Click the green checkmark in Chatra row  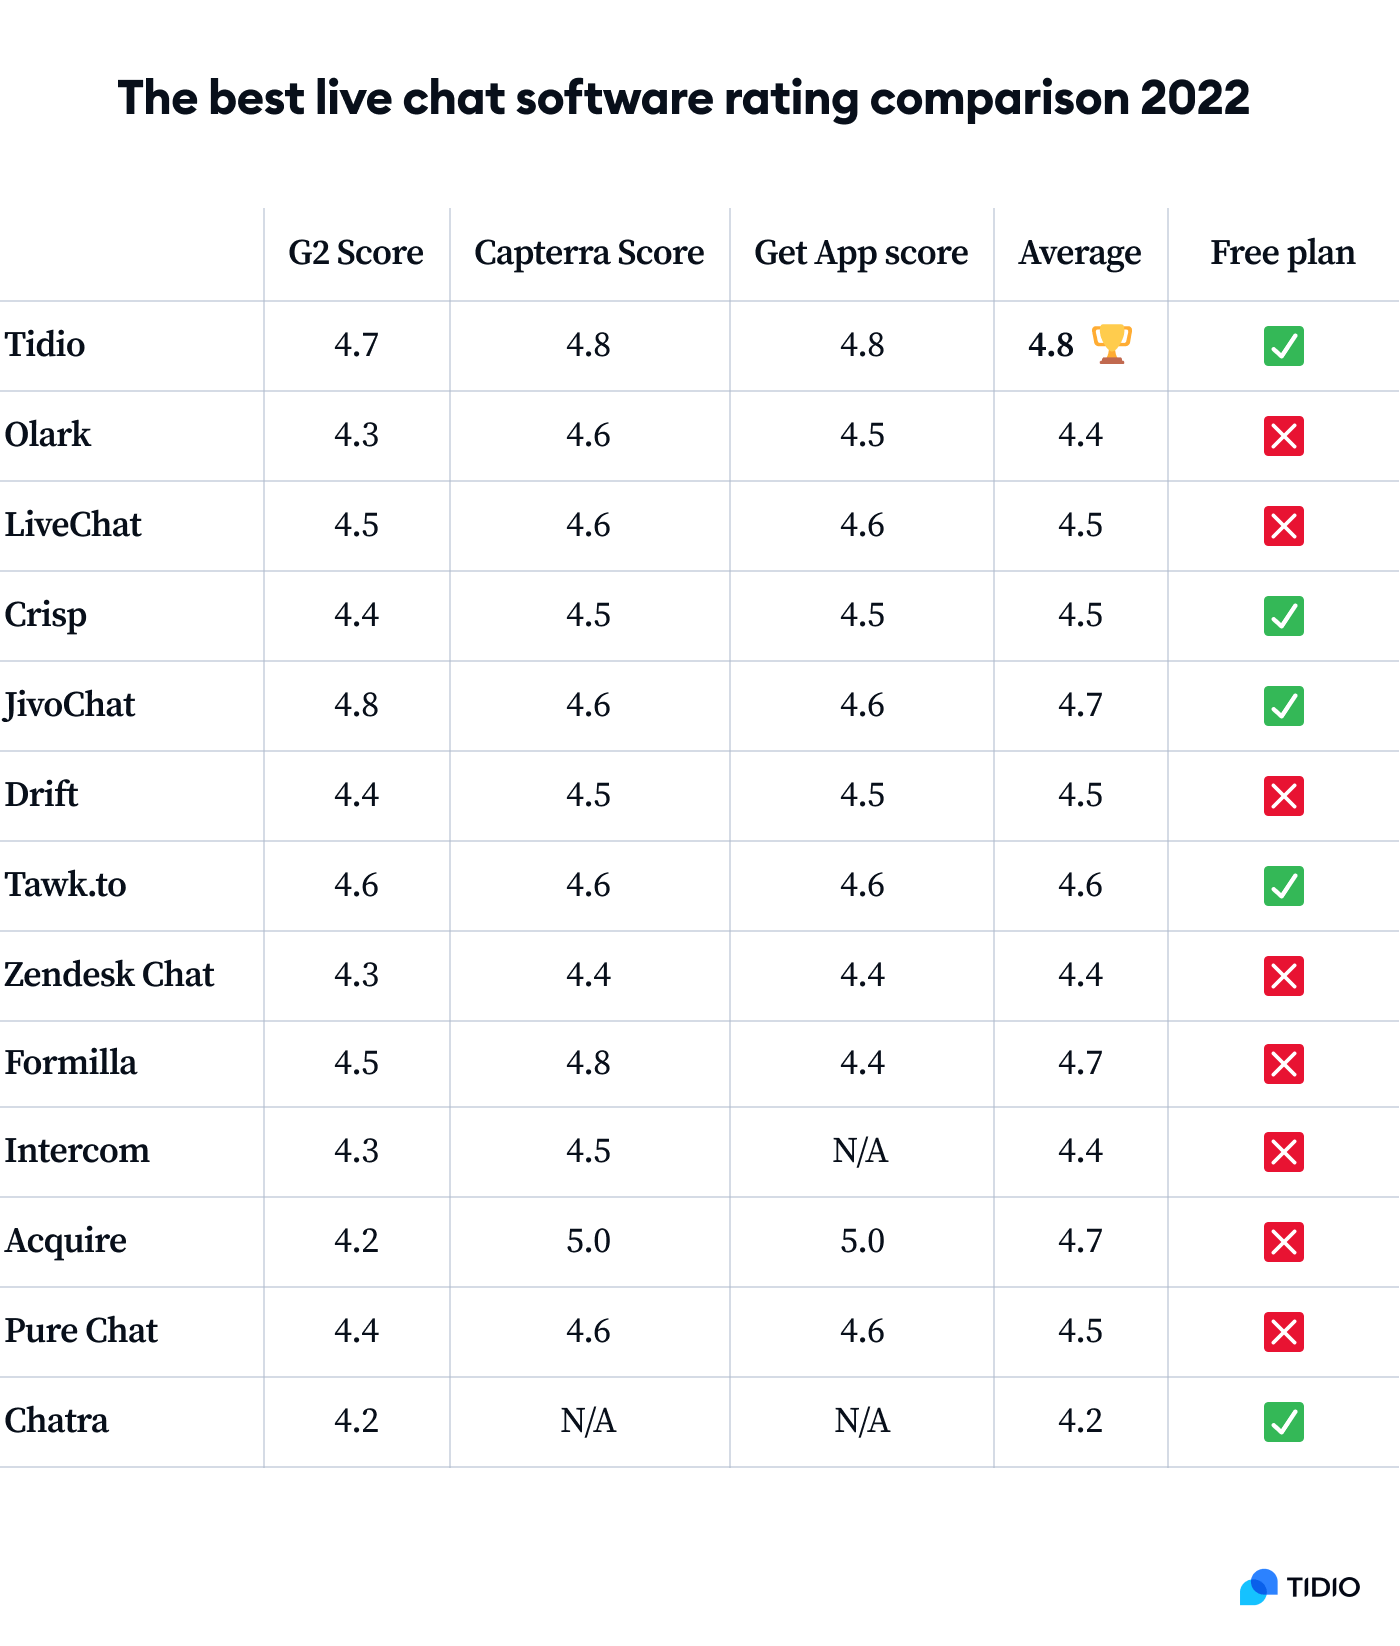click(1283, 1422)
